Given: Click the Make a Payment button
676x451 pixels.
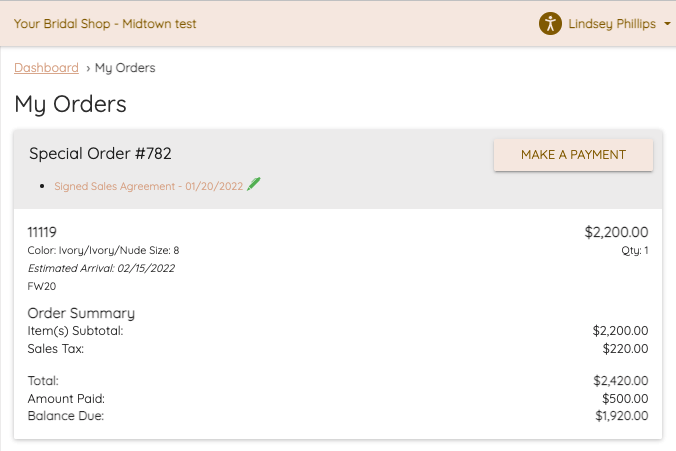Looking at the screenshot, I should 573,155.
